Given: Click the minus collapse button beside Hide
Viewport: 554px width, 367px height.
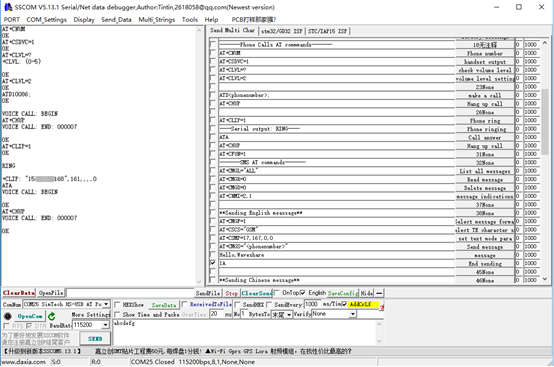Looking at the screenshot, I should (379, 293).
